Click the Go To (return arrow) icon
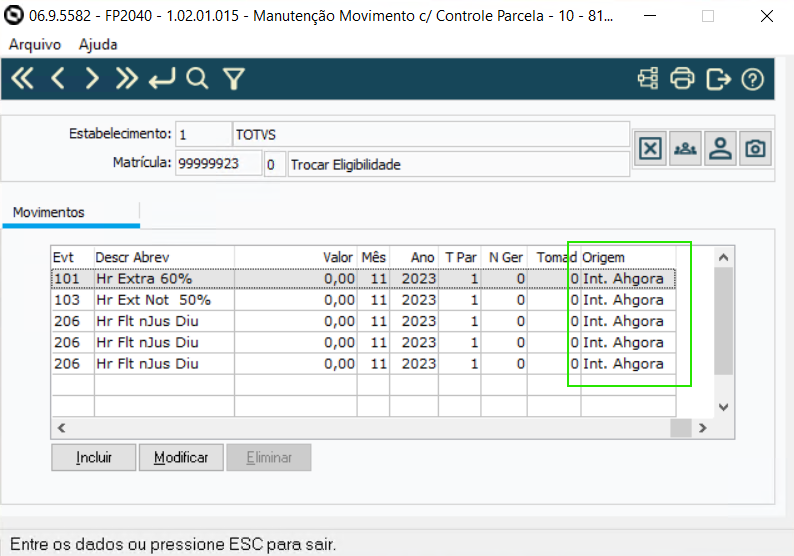 pyautogui.click(x=162, y=78)
